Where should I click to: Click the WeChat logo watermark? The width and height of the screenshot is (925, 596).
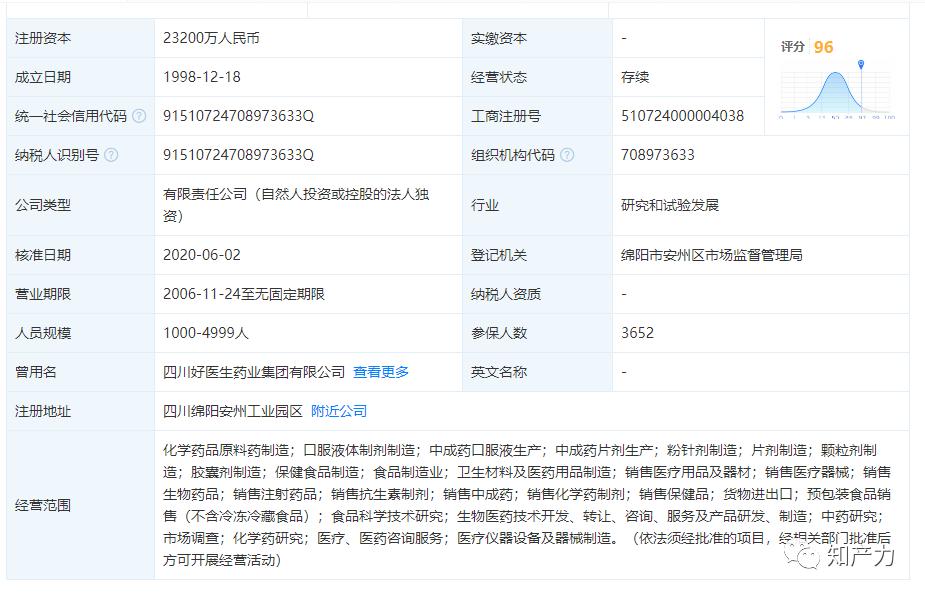(x=801, y=555)
